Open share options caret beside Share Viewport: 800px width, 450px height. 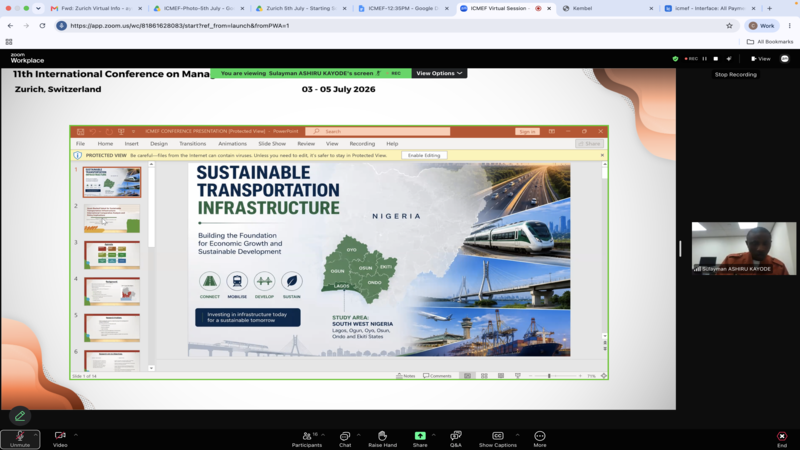pyautogui.click(x=434, y=435)
